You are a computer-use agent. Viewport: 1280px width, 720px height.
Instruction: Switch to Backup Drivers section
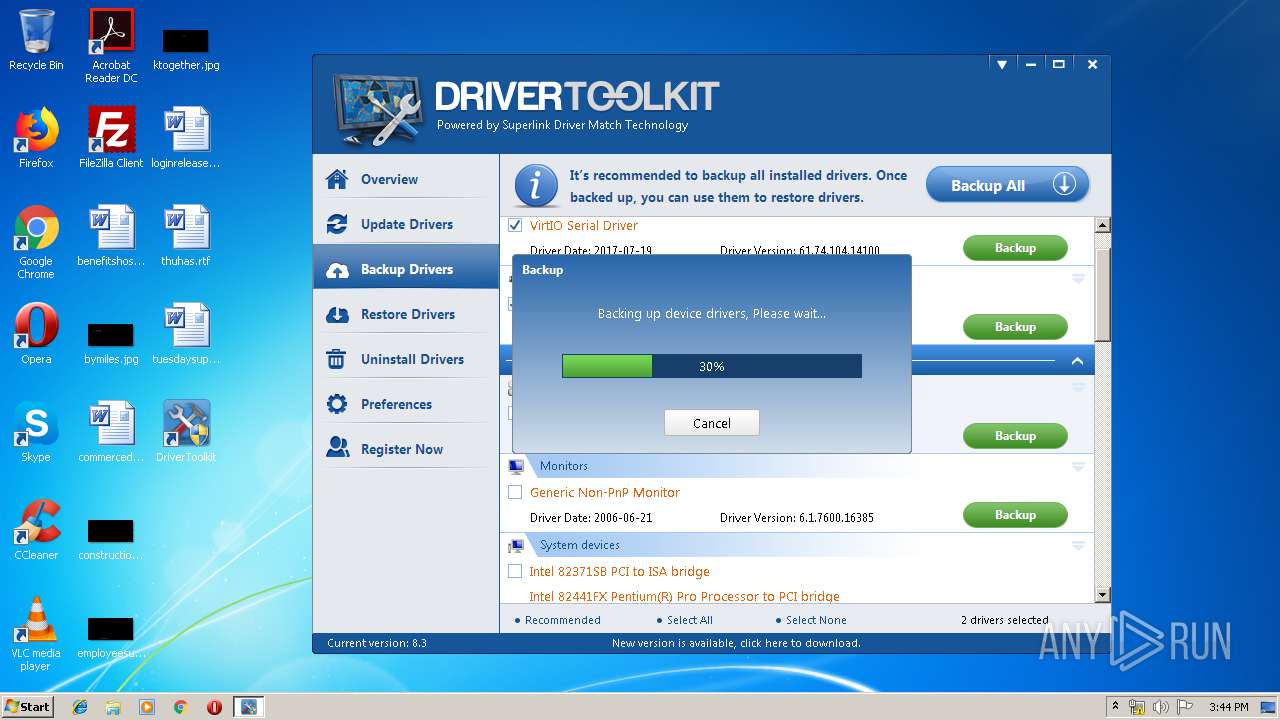pos(406,269)
